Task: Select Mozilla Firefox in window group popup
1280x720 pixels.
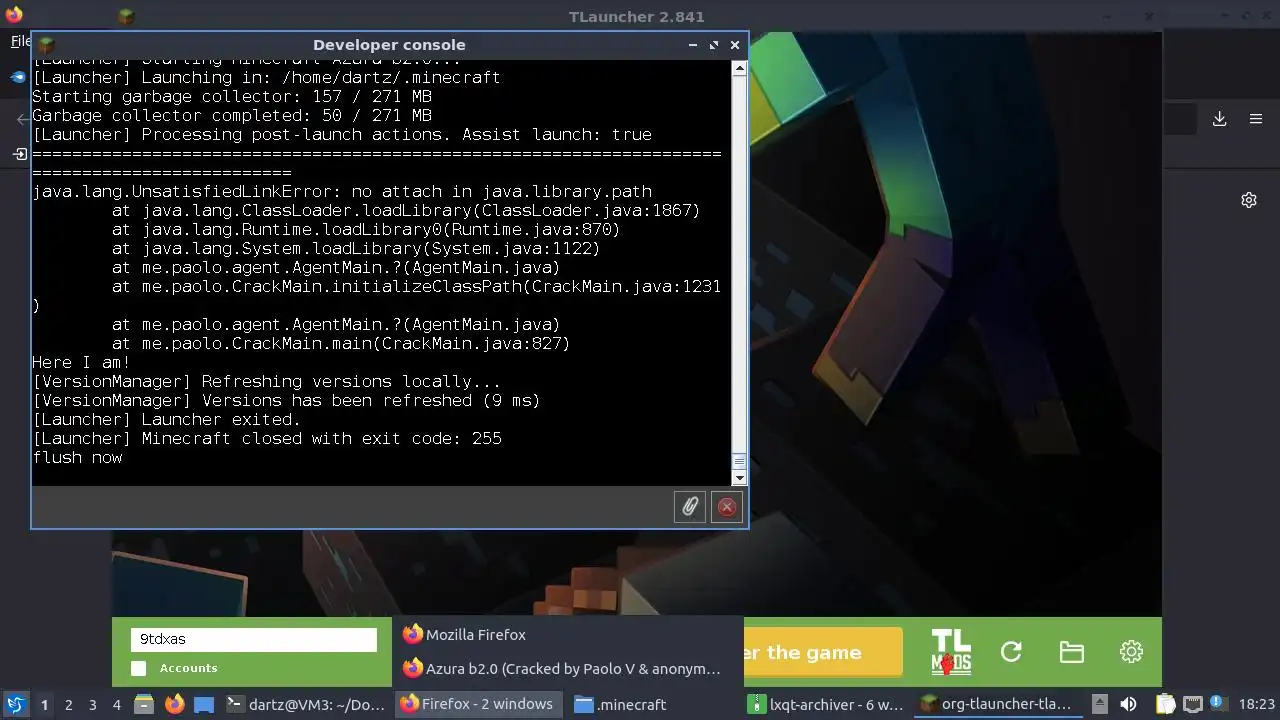Action: click(567, 634)
